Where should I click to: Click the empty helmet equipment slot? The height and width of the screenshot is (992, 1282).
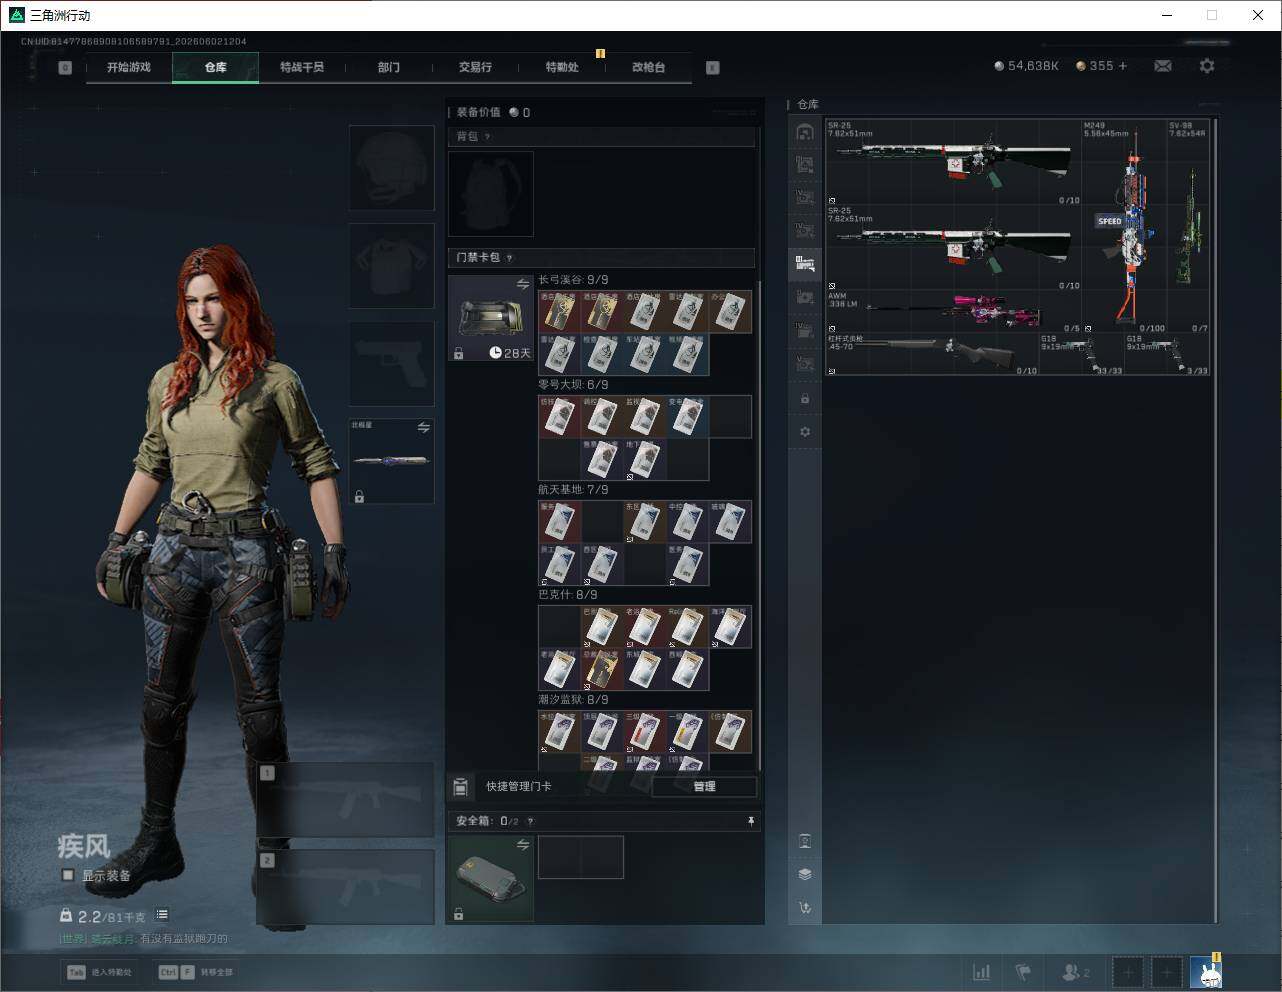pyautogui.click(x=392, y=168)
